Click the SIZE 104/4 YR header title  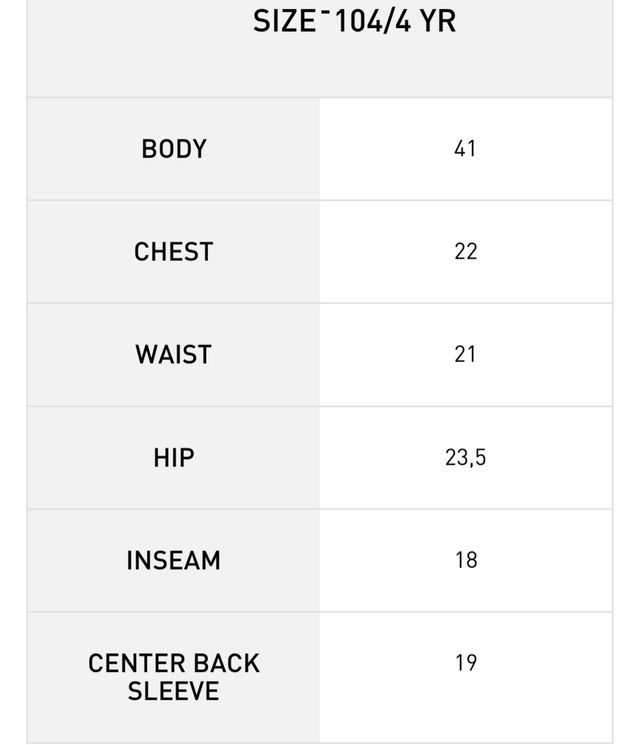pyautogui.click(x=355, y=21)
